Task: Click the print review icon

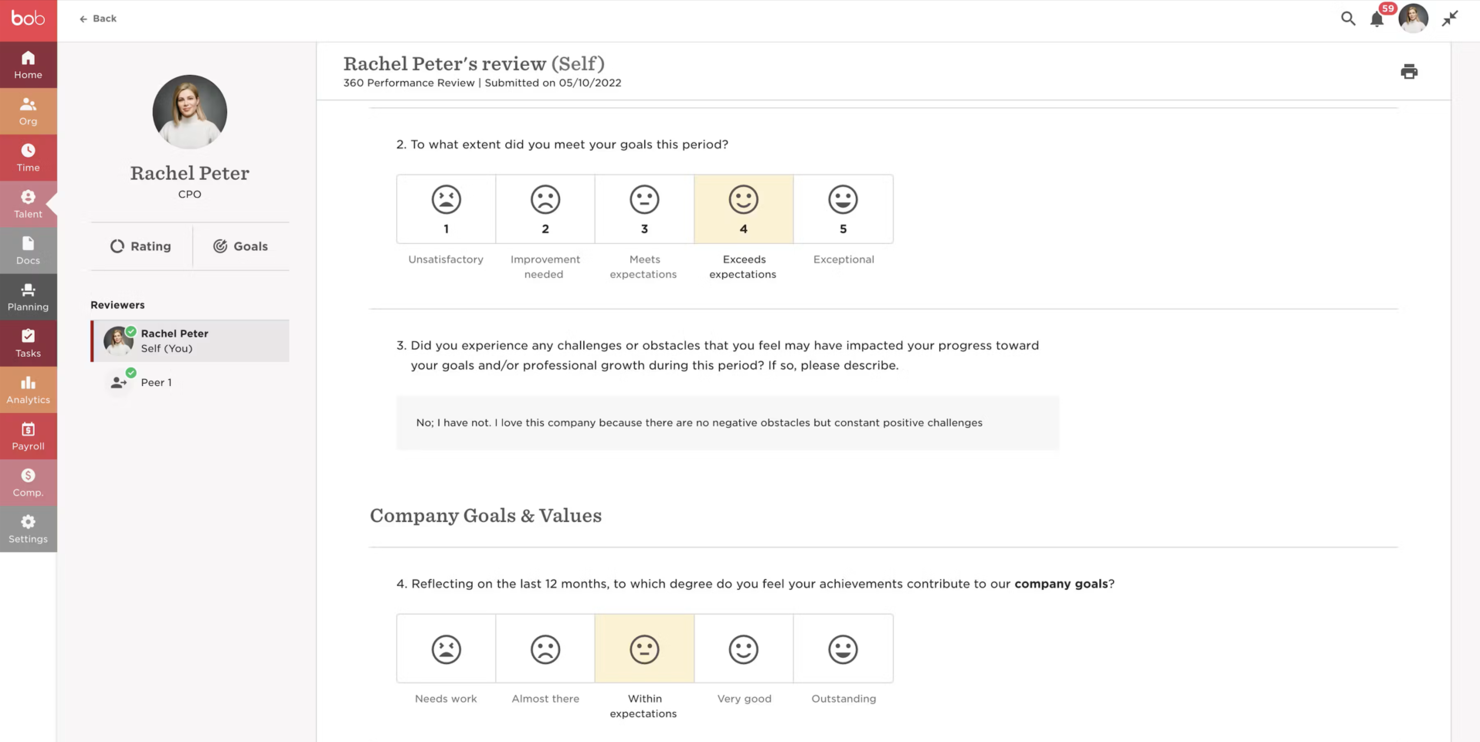Action: (x=1409, y=72)
